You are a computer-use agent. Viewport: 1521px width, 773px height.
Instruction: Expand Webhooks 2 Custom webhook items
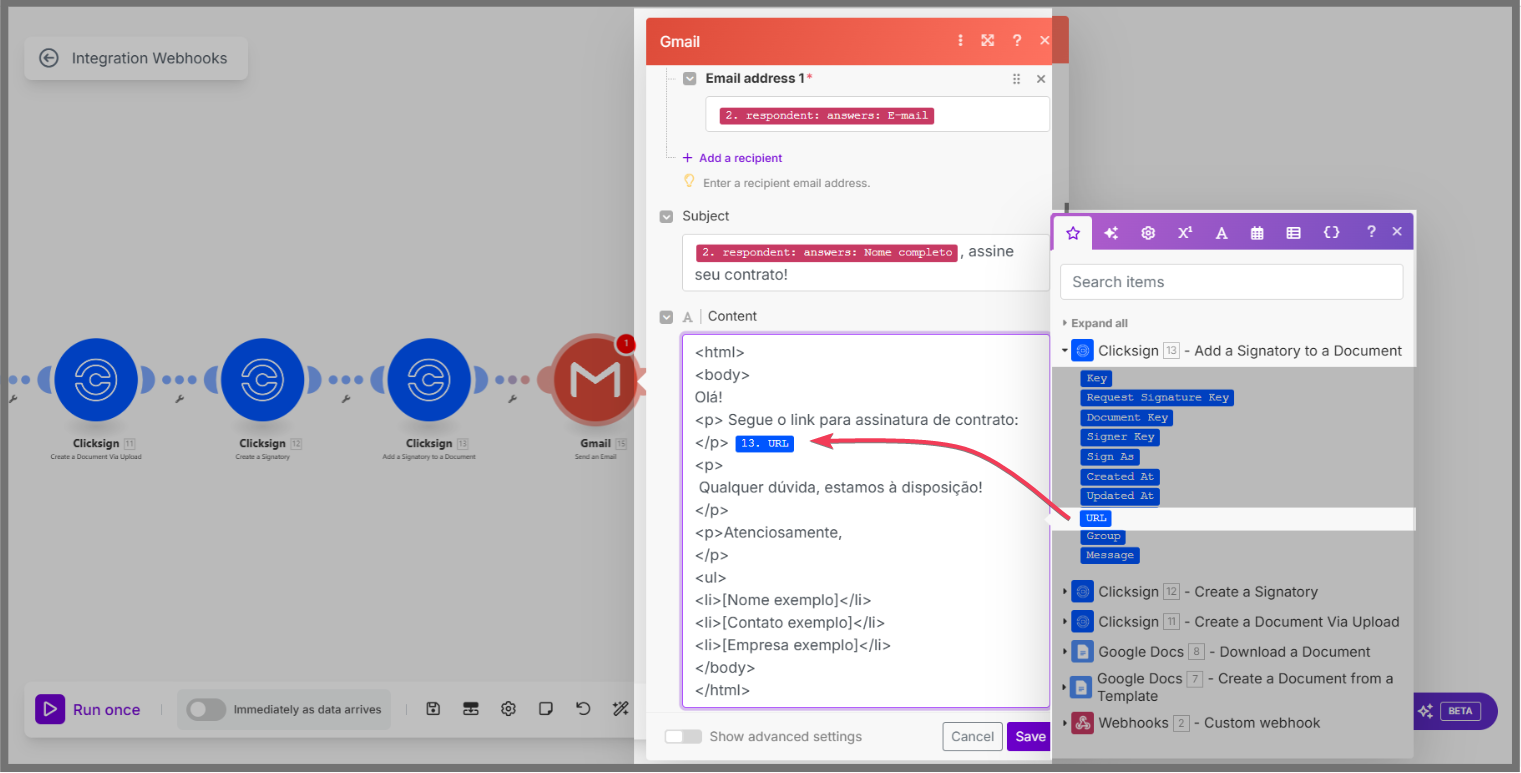pos(1065,723)
